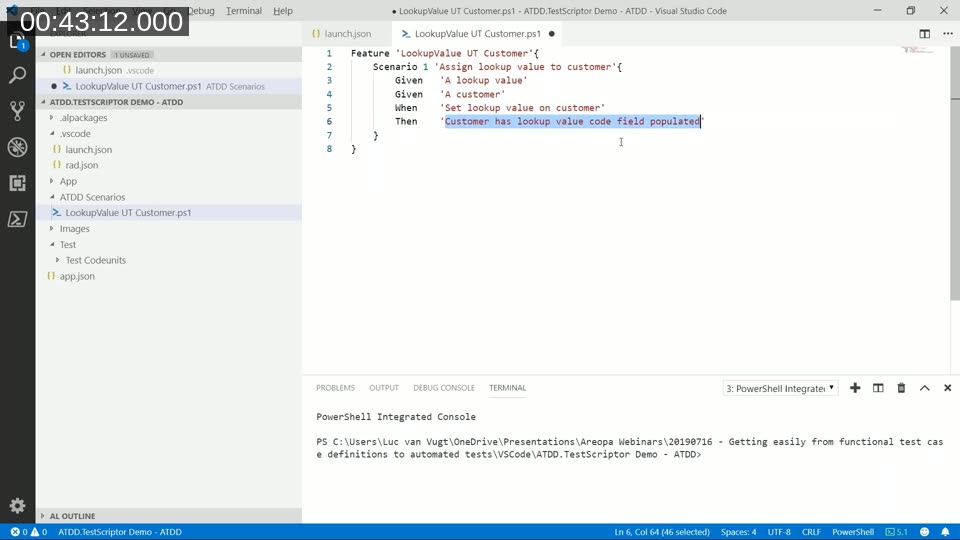Image resolution: width=960 pixels, height=540 pixels.
Task: Split the terminal pane
Action: coord(878,388)
